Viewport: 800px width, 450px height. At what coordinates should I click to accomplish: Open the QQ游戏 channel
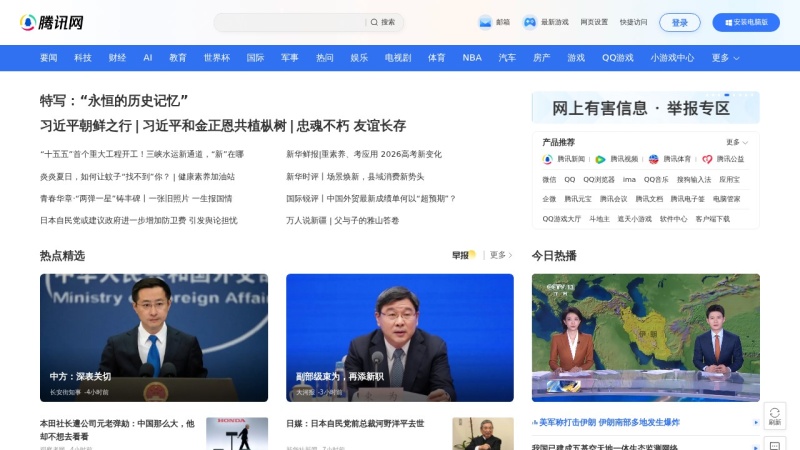617,58
